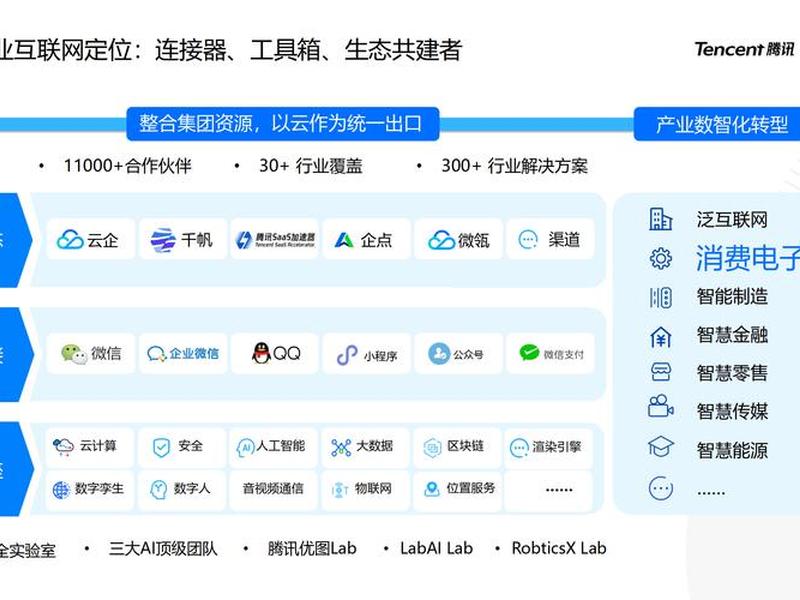Click the camera icon beside 智慧传媒

(x=661, y=407)
